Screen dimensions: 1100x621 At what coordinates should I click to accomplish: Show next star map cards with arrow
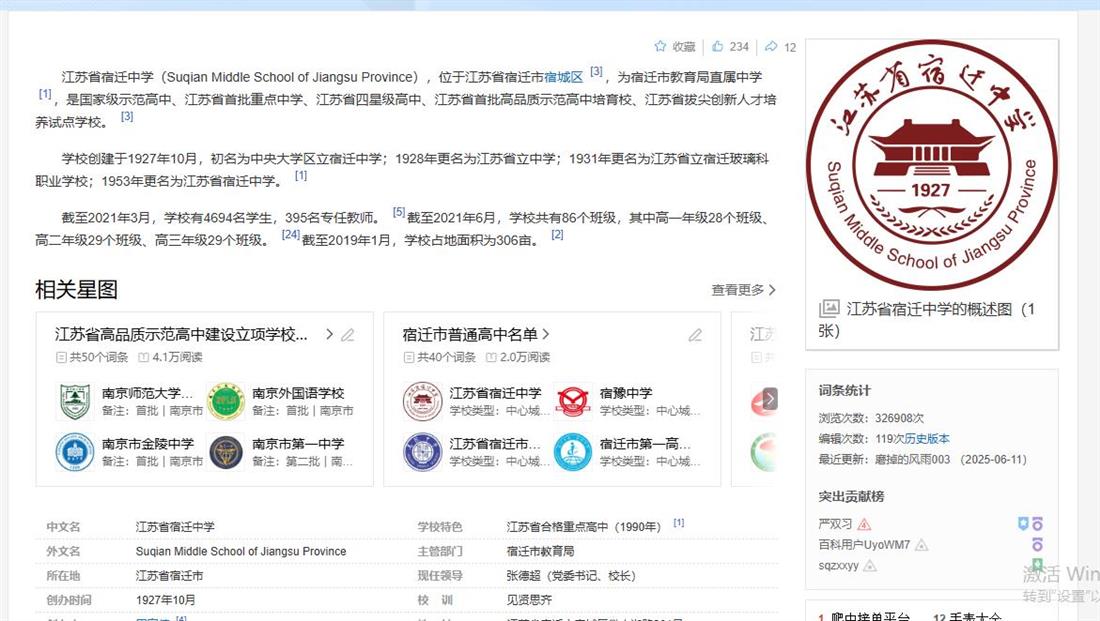coord(770,399)
